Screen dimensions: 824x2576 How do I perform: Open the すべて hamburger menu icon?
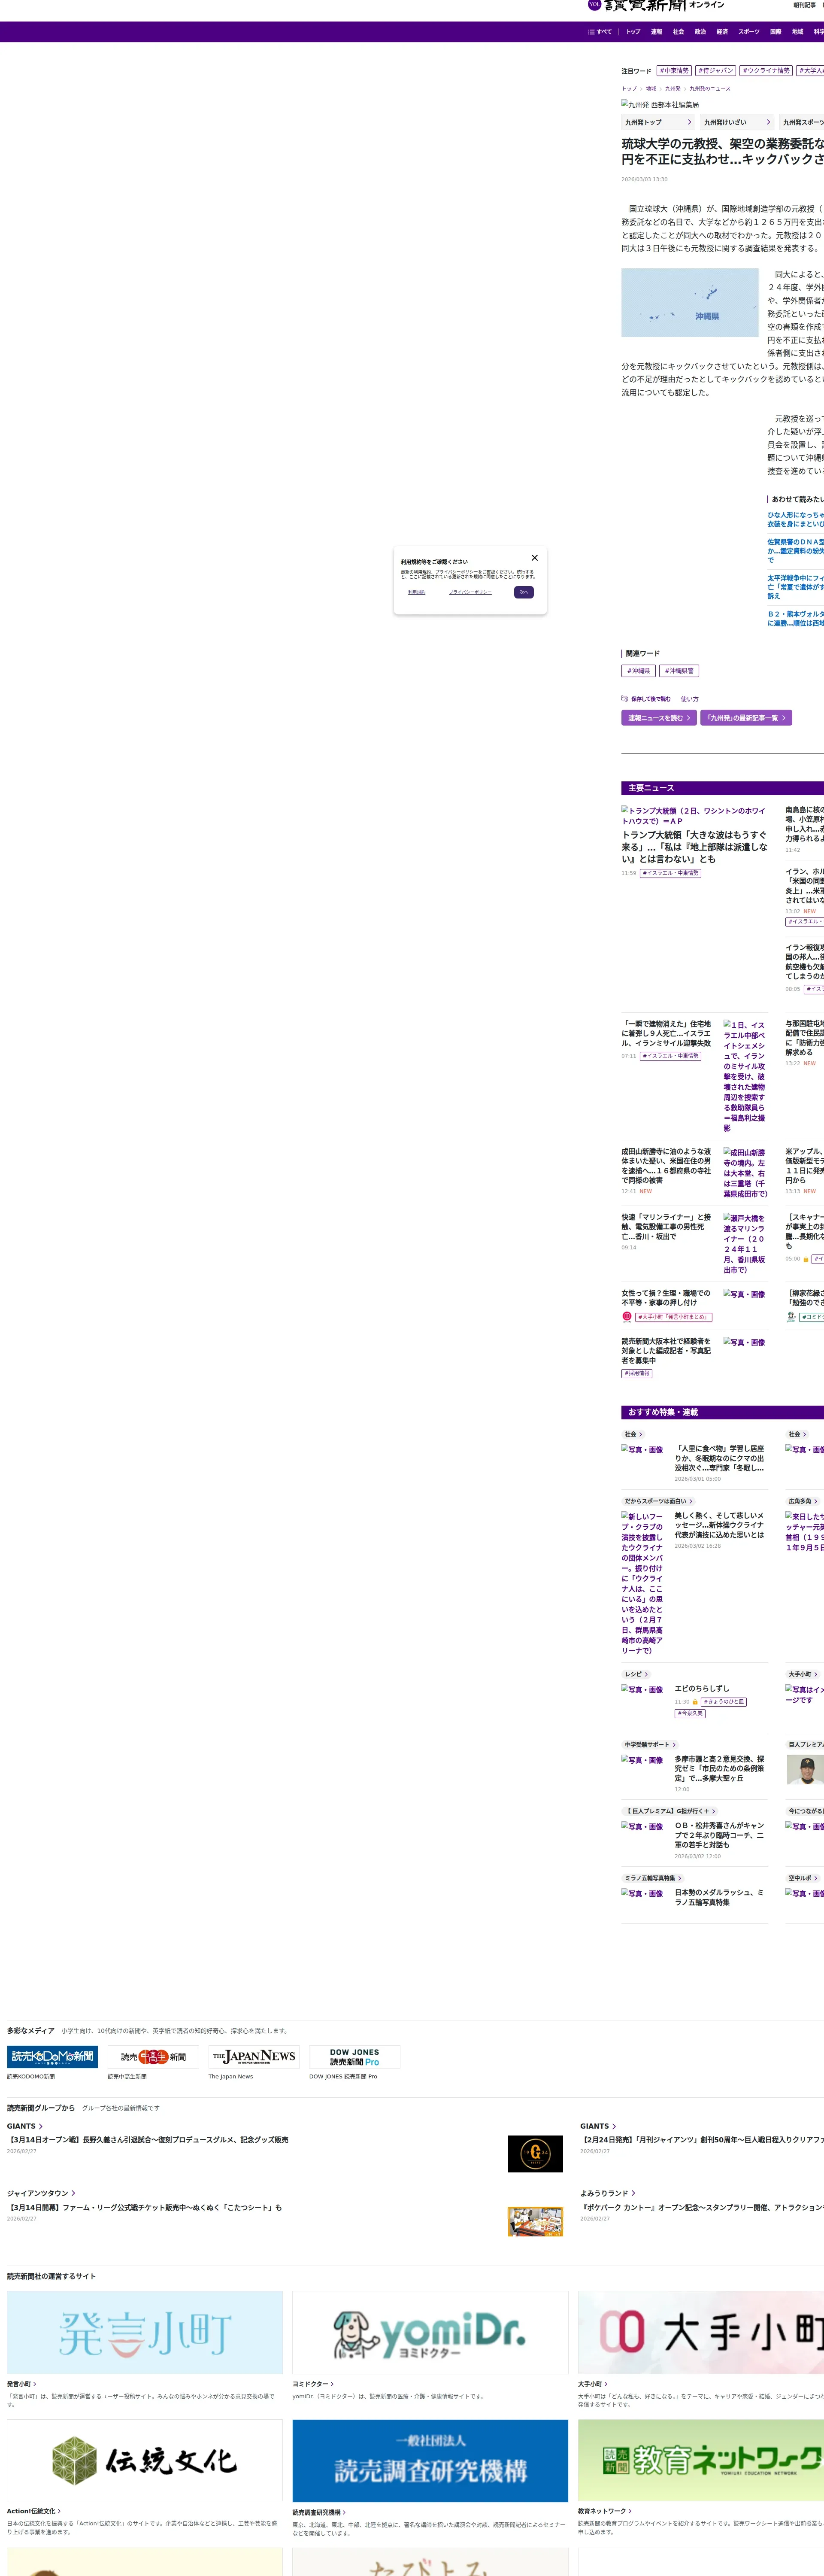point(591,32)
